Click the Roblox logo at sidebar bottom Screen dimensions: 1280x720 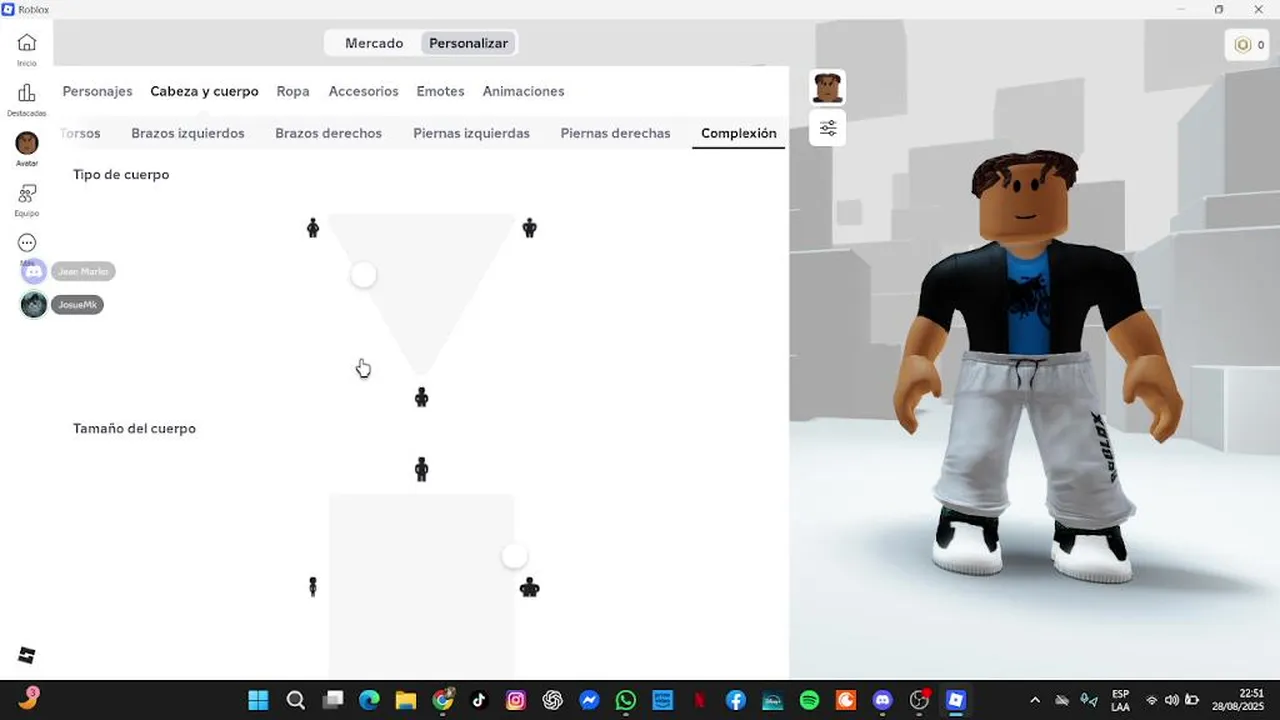click(x=27, y=655)
